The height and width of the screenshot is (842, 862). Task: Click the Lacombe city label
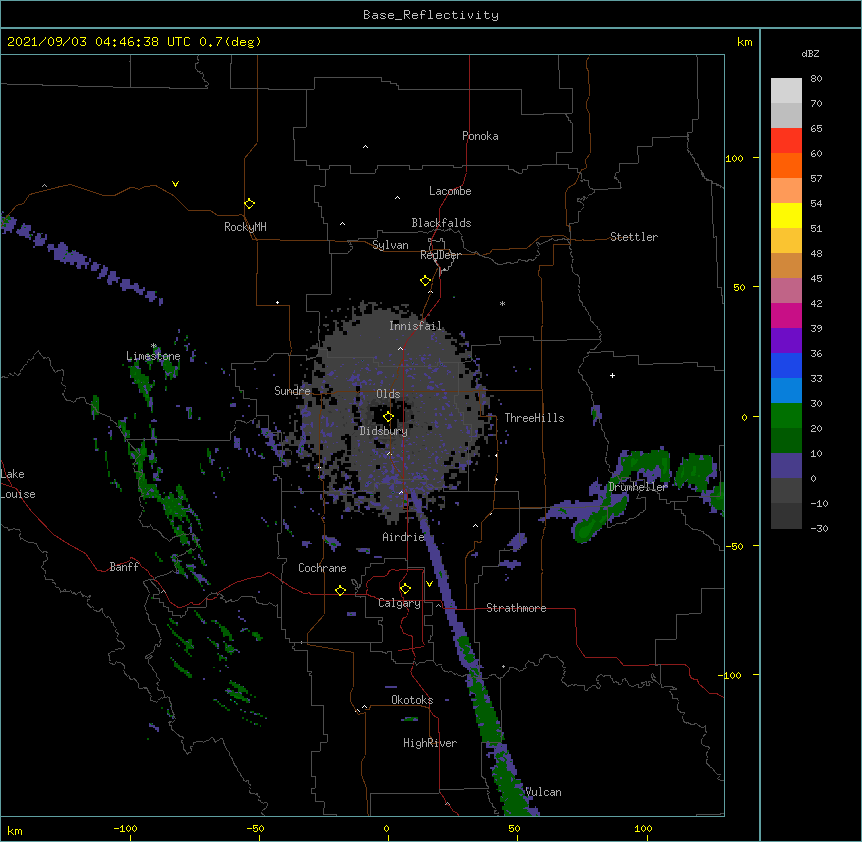click(x=450, y=191)
